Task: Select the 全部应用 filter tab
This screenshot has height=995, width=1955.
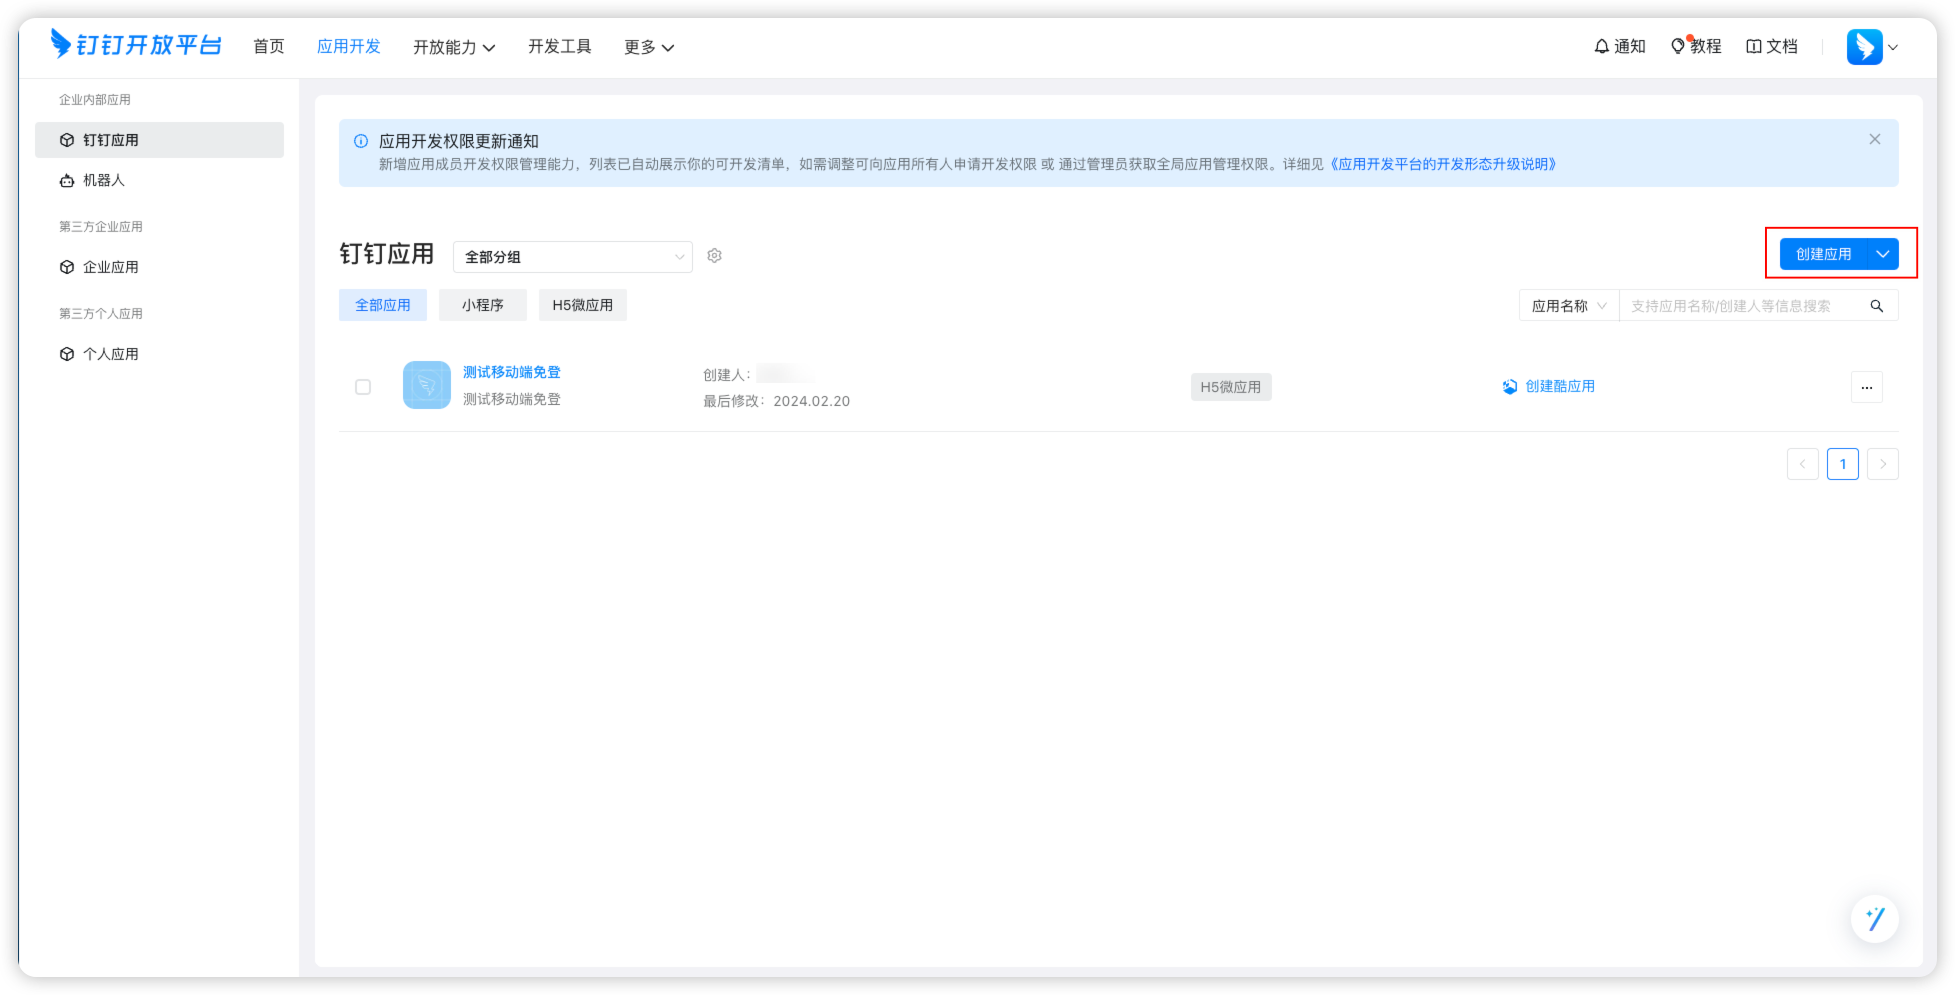Action: pyautogui.click(x=383, y=305)
